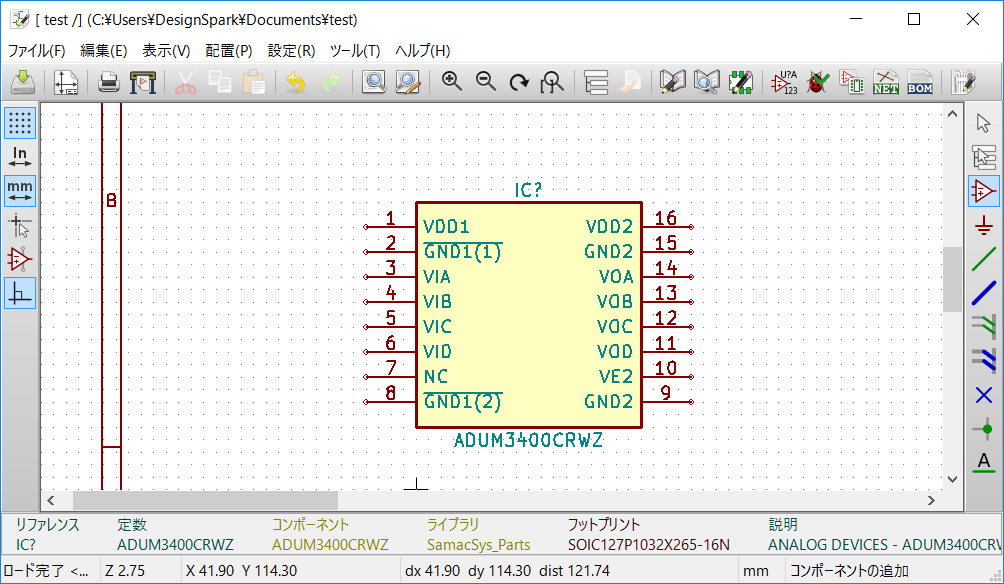Redo the last action
1004x584 pixels.
pyautogui.click(x=330, y=82)
